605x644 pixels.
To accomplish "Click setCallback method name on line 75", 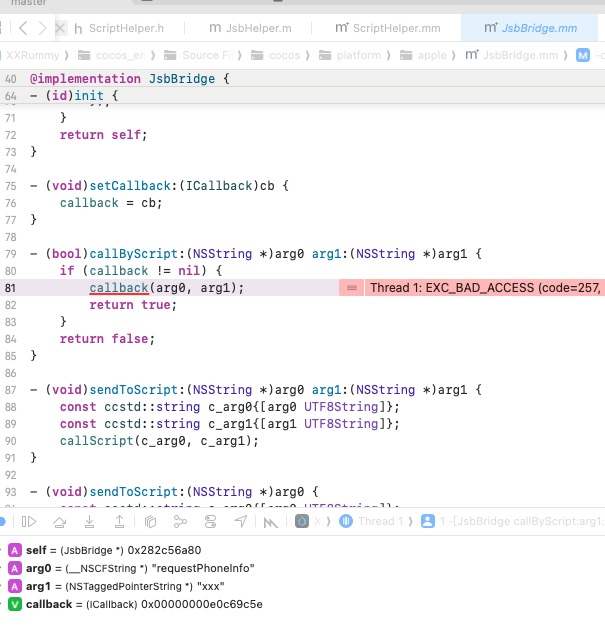I will click(130, 186).
